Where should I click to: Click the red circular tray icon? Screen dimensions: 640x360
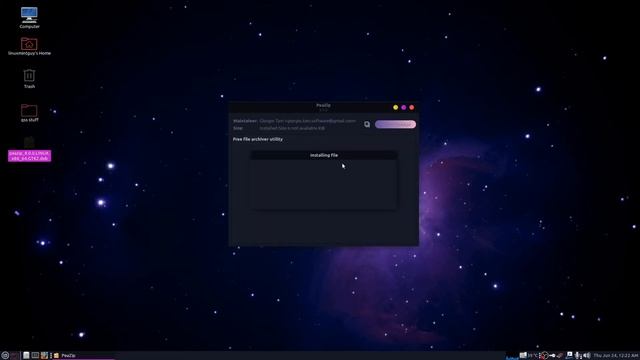point(544,356)
